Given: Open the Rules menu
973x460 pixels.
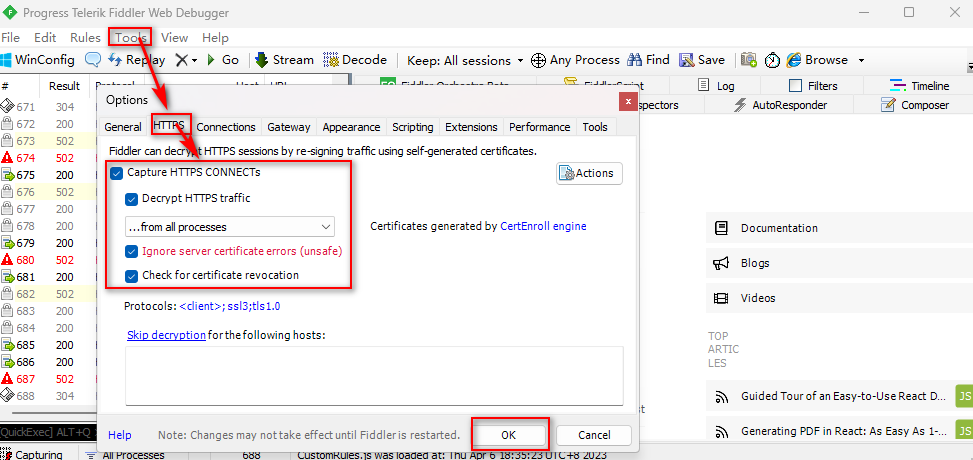Looking at the screenshot, I should pos(86,38).
